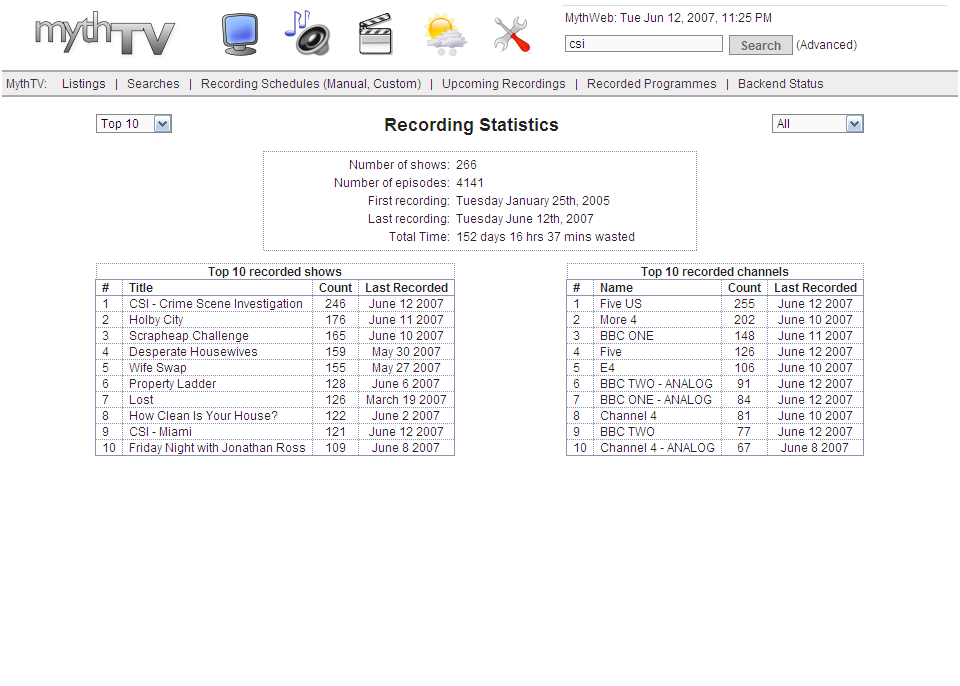Click Channel 4 - ANALOG channel
The image size is (960, 686).
(657, 448)
